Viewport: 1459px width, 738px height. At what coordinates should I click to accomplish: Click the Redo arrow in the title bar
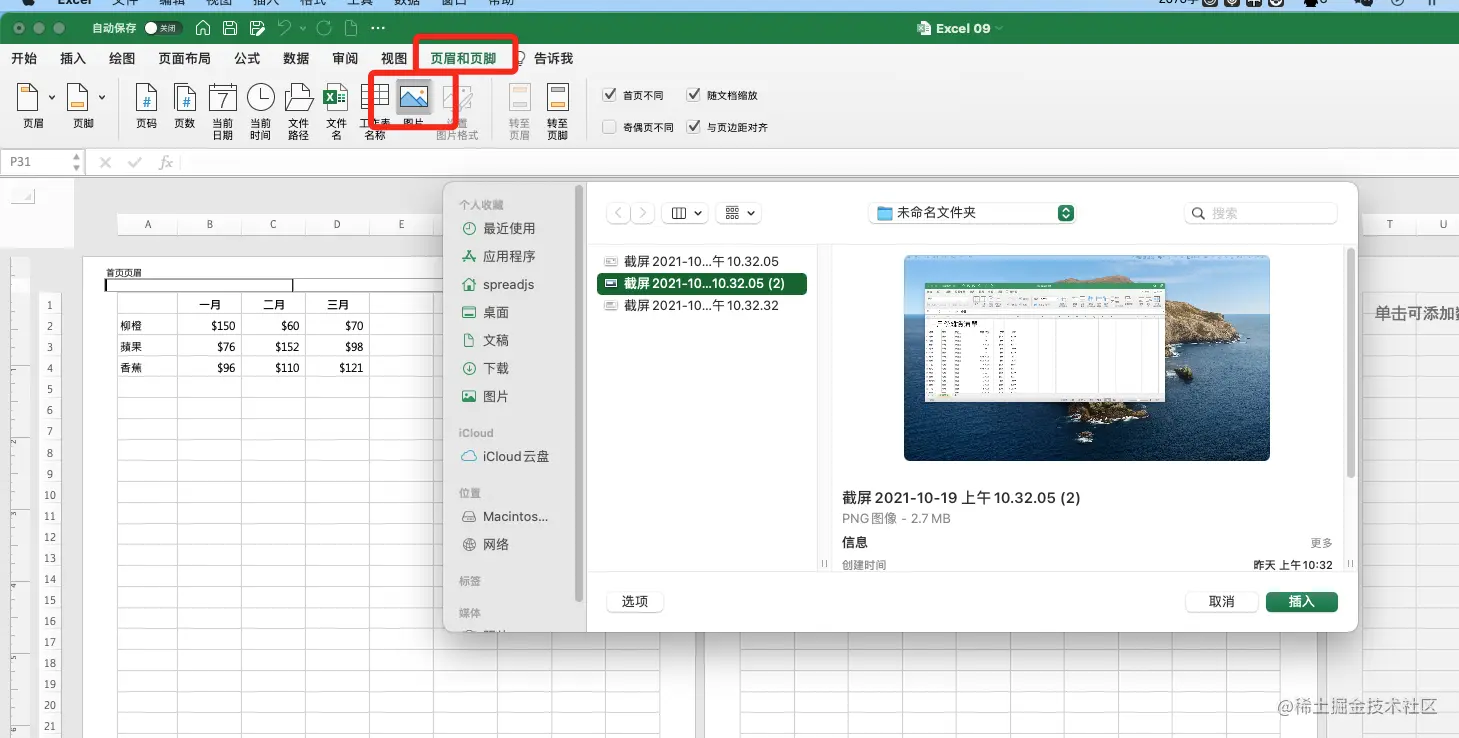point(323,28)
